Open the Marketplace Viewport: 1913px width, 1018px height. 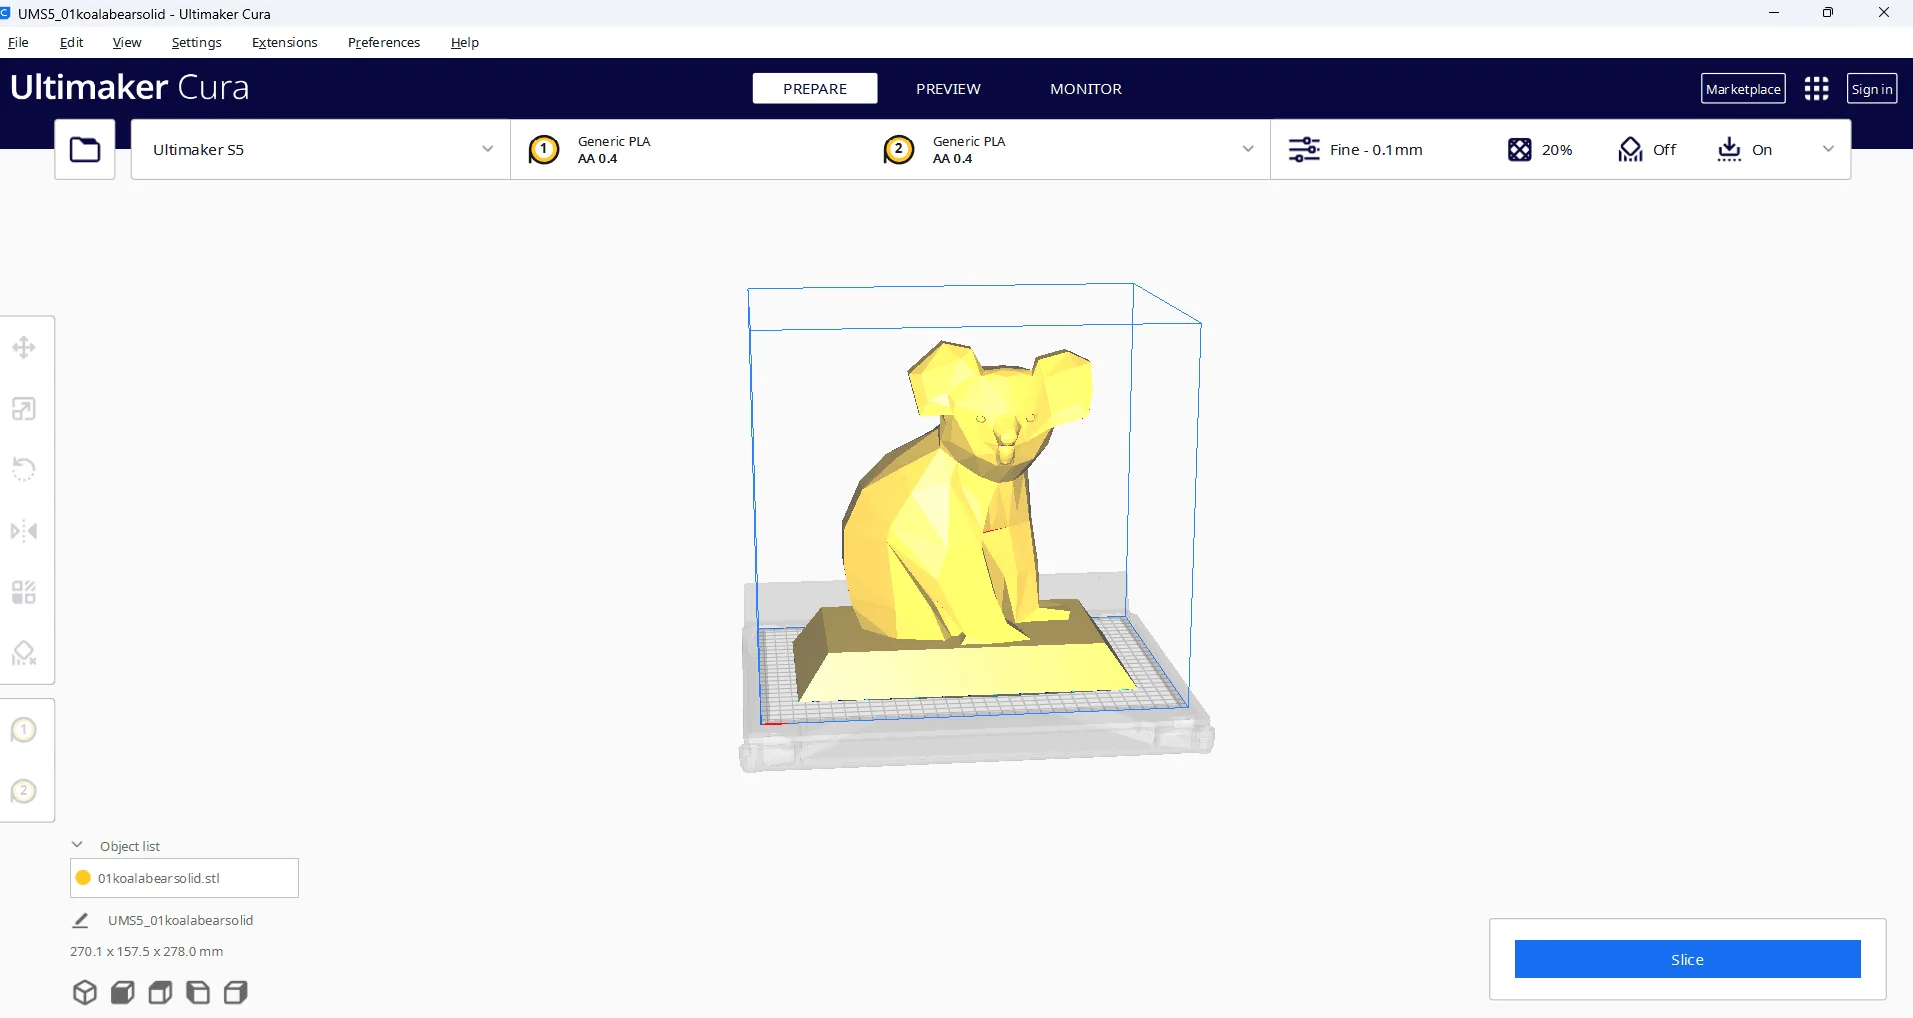pyautogui.click(x=1743, y=89)
